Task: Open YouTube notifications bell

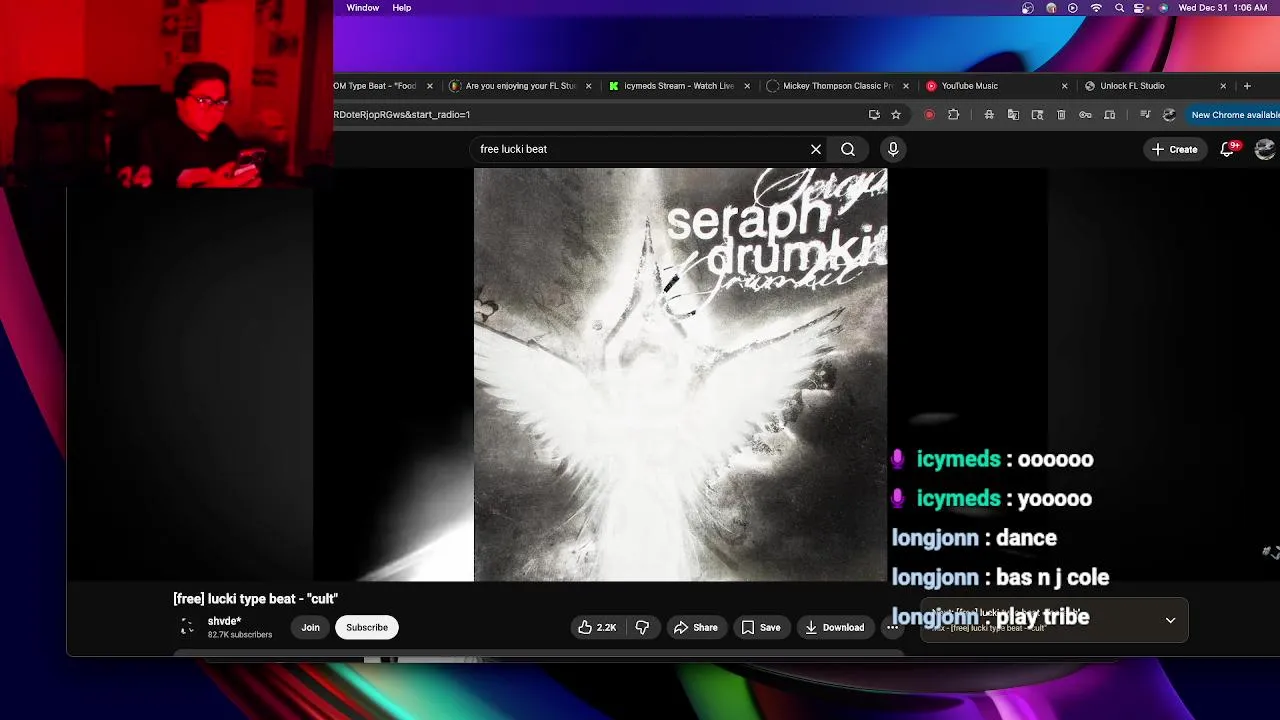Action: click(1228, 149)
